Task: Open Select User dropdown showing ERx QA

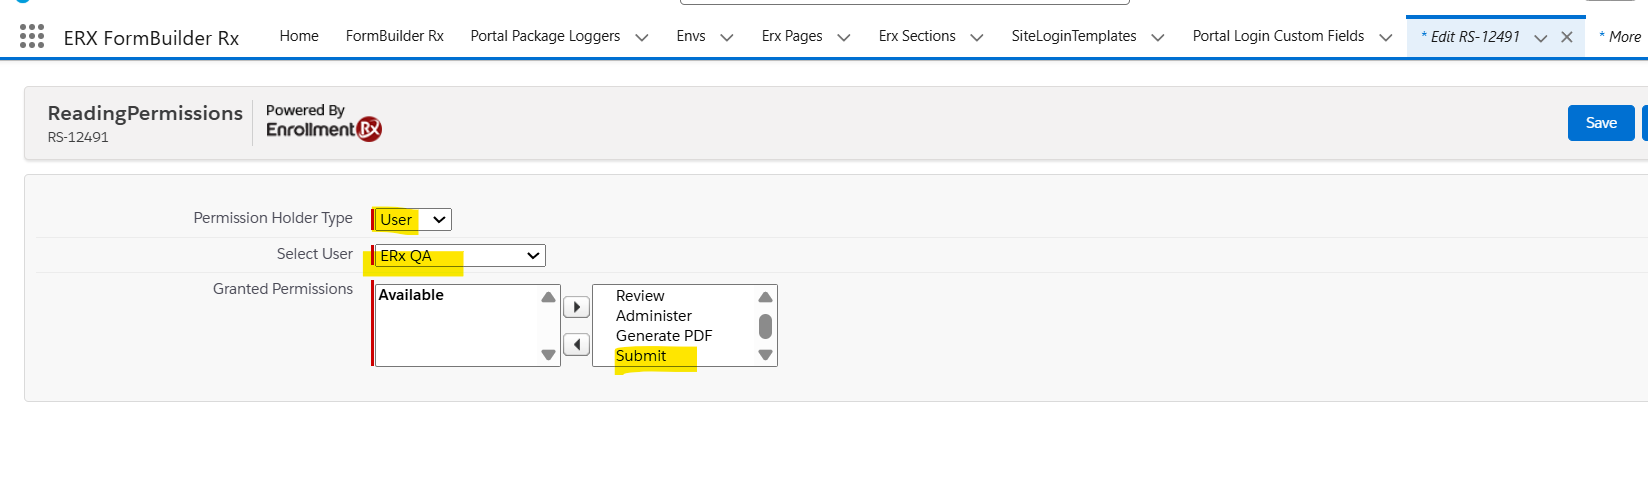Action: pos(460,255)
